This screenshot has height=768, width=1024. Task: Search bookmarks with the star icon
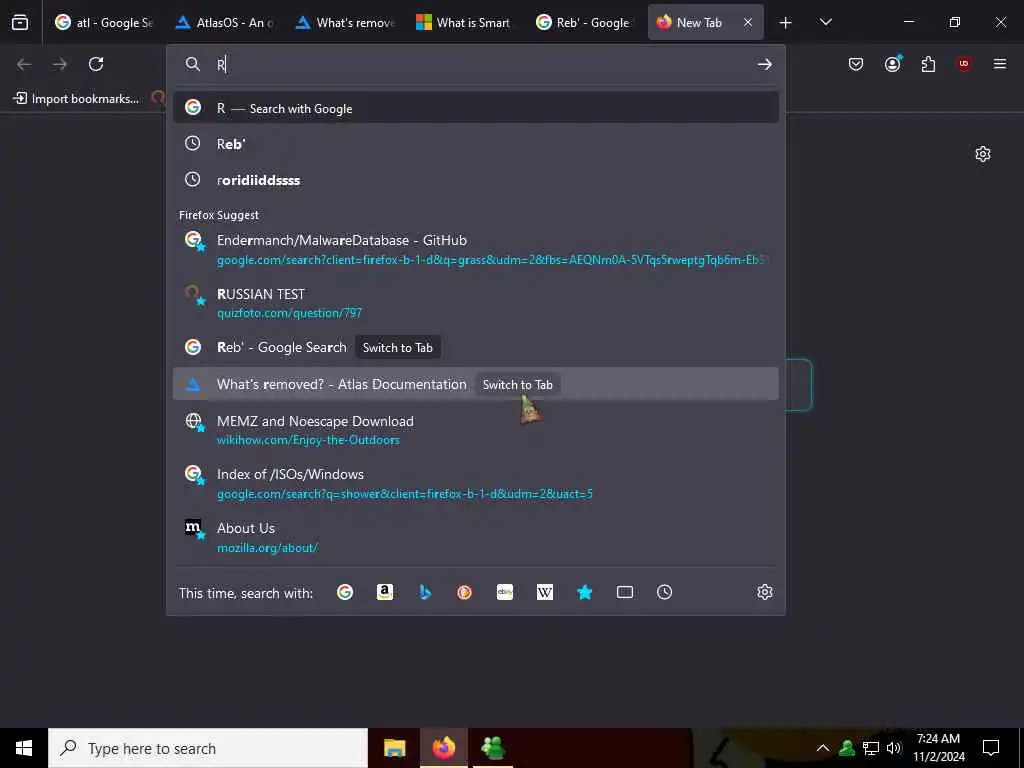click(x=584, y=592)
